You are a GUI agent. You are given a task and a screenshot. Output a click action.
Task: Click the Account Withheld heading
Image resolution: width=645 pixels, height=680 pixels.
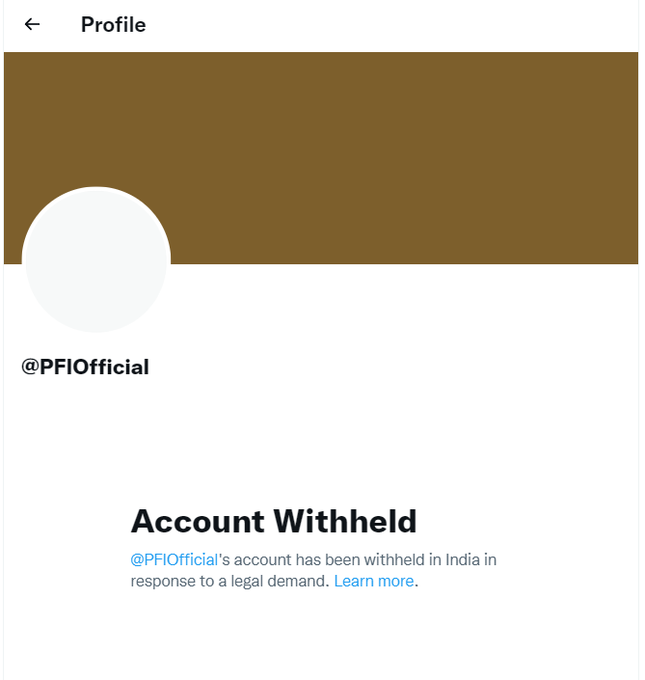274,521
